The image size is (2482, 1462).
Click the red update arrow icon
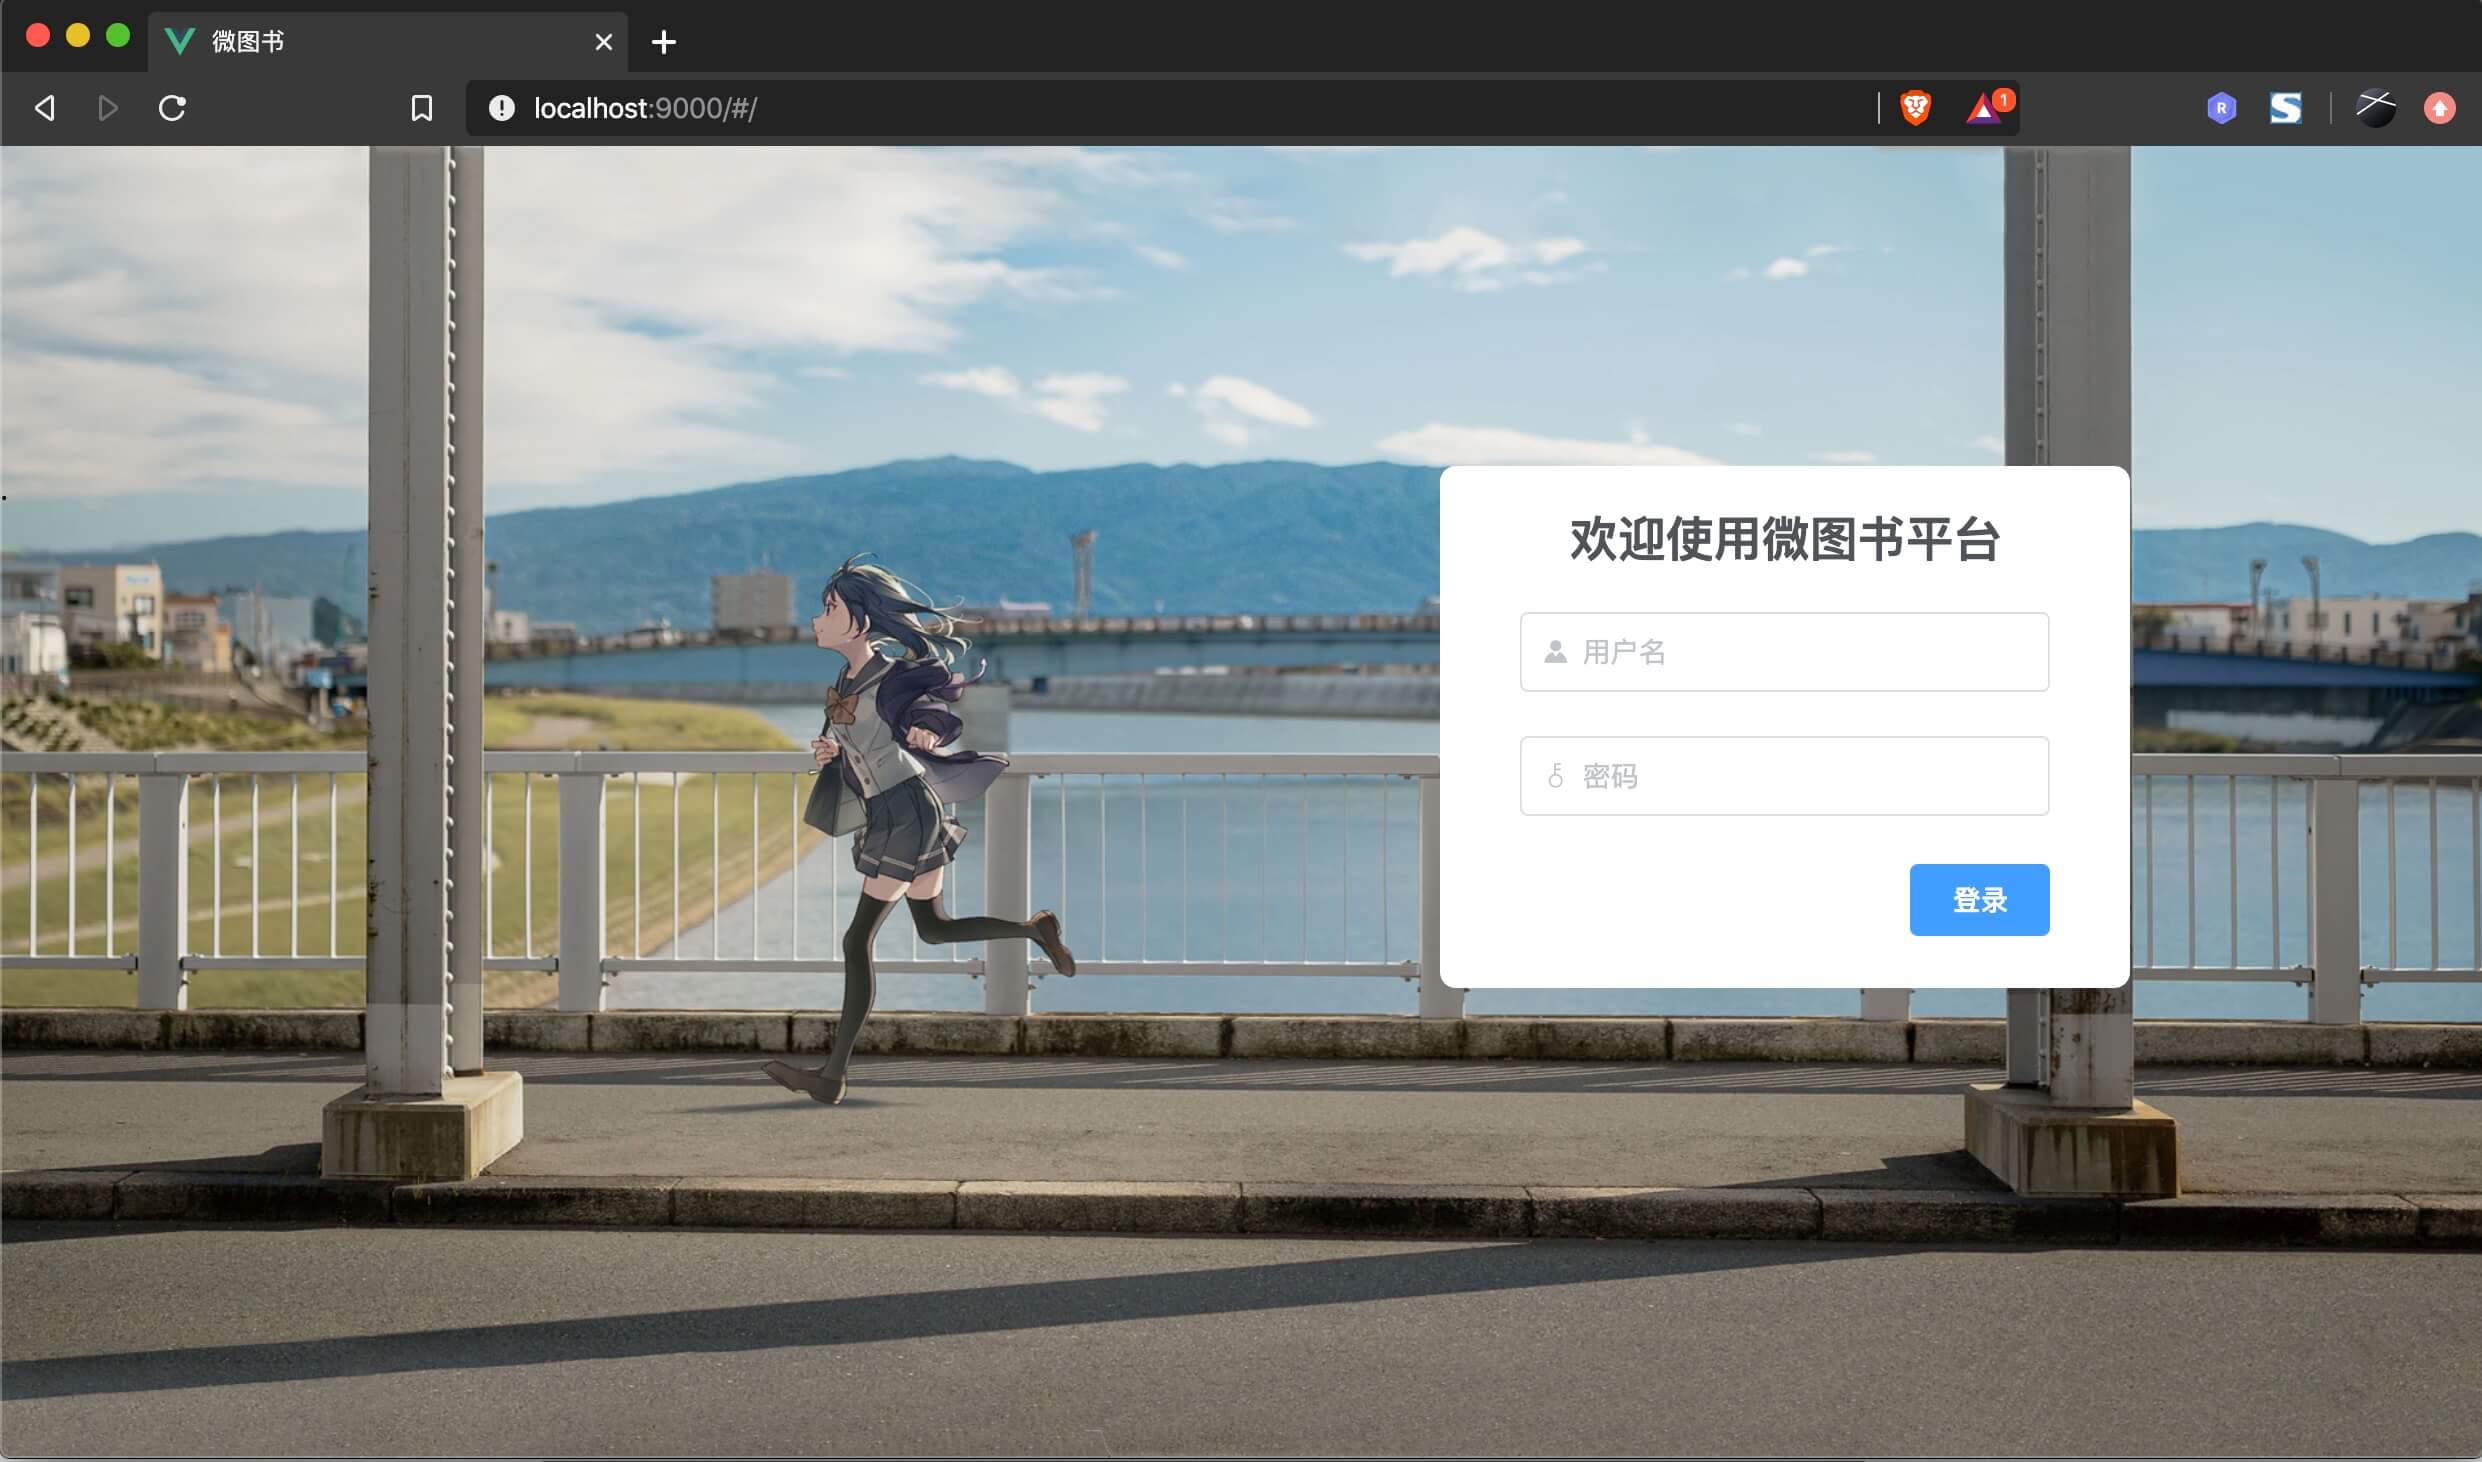(x=2439, y=108)
